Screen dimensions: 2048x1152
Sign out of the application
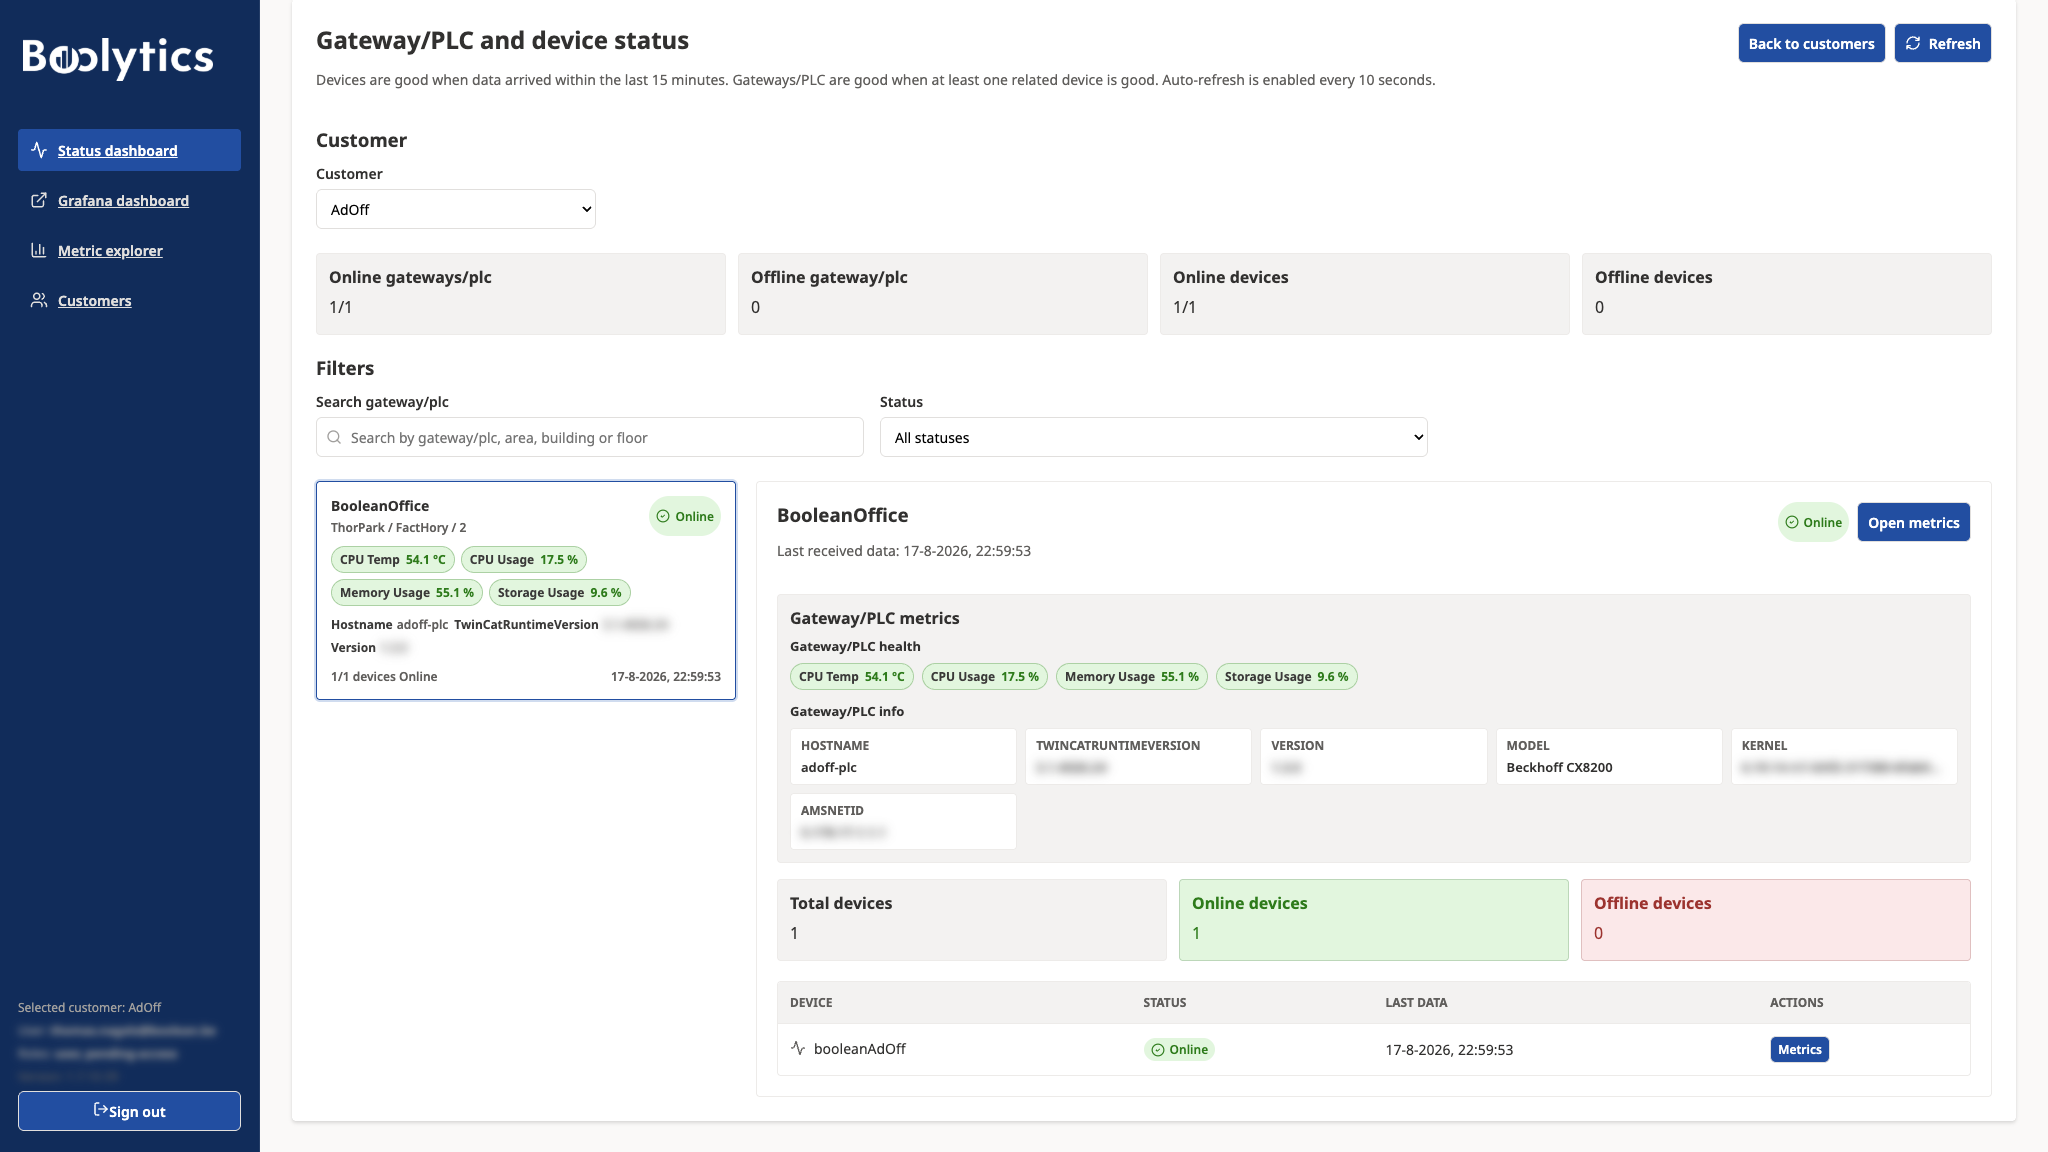click(x=129, y=1111)
